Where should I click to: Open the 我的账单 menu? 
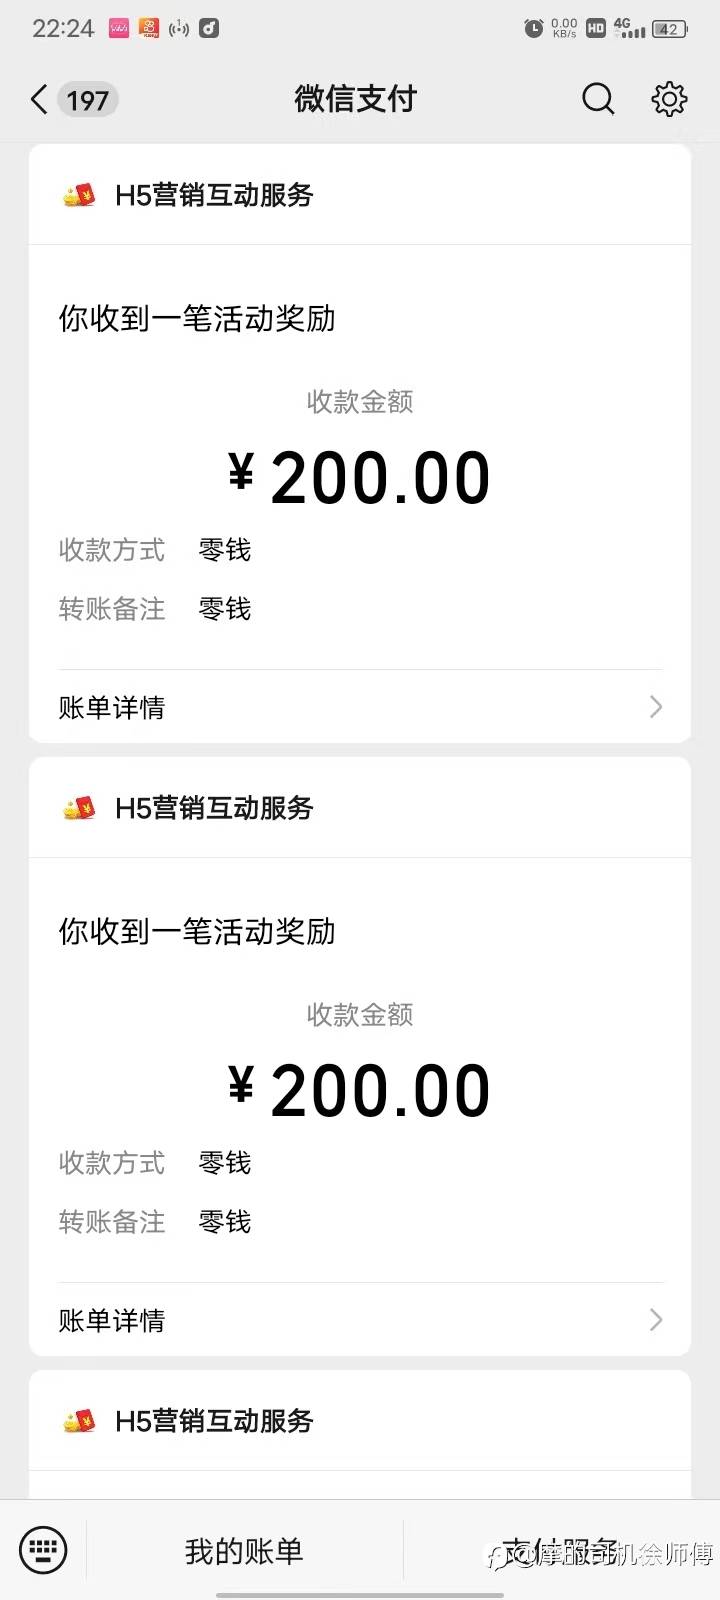point(244,1551)
